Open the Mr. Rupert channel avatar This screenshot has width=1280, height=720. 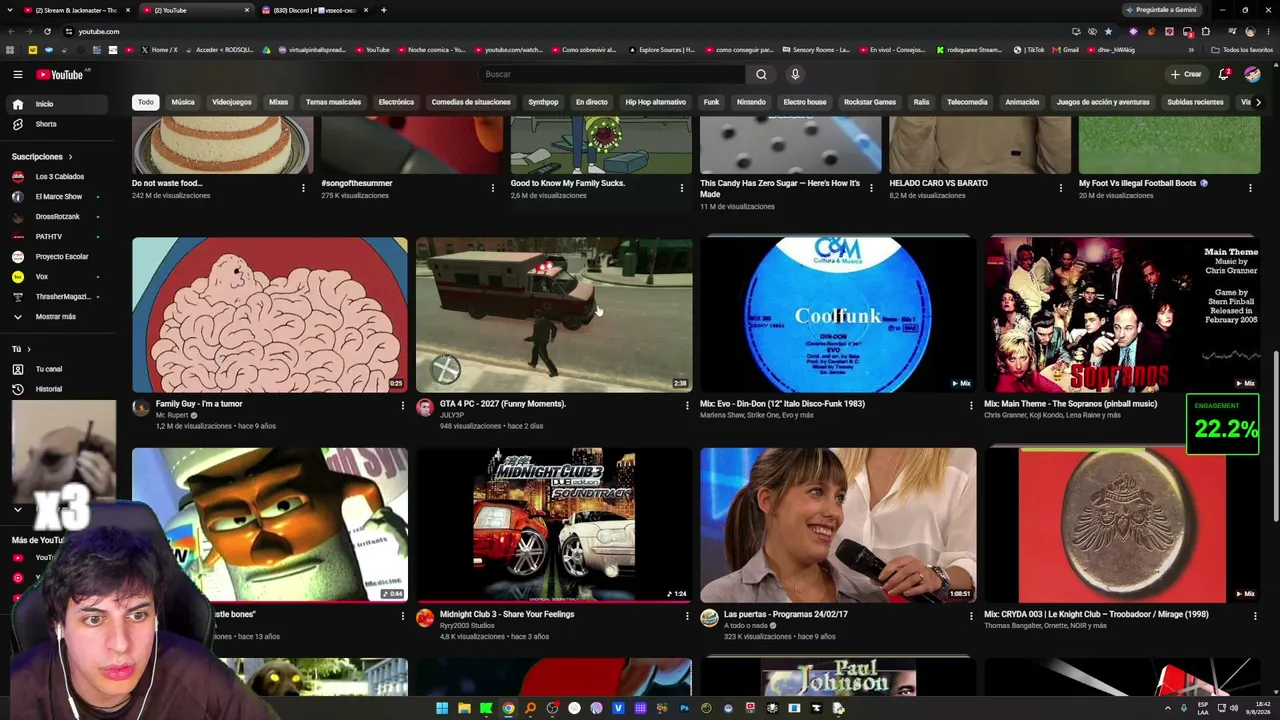coord(141,408)
